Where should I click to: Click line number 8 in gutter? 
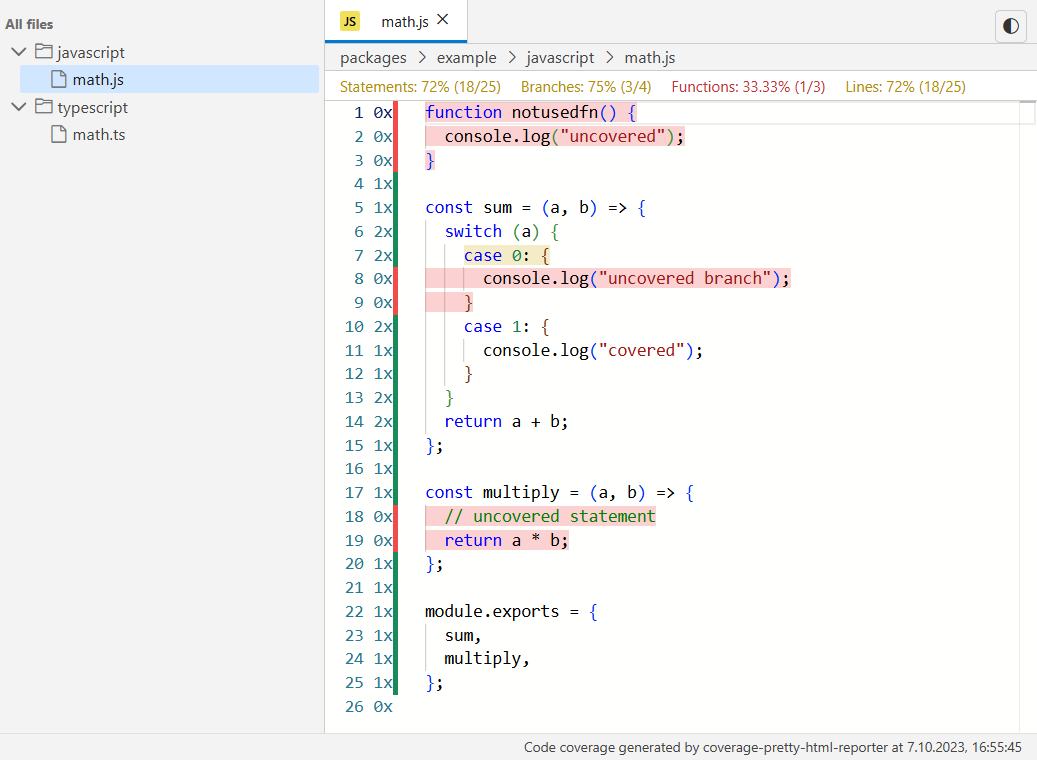358,278
